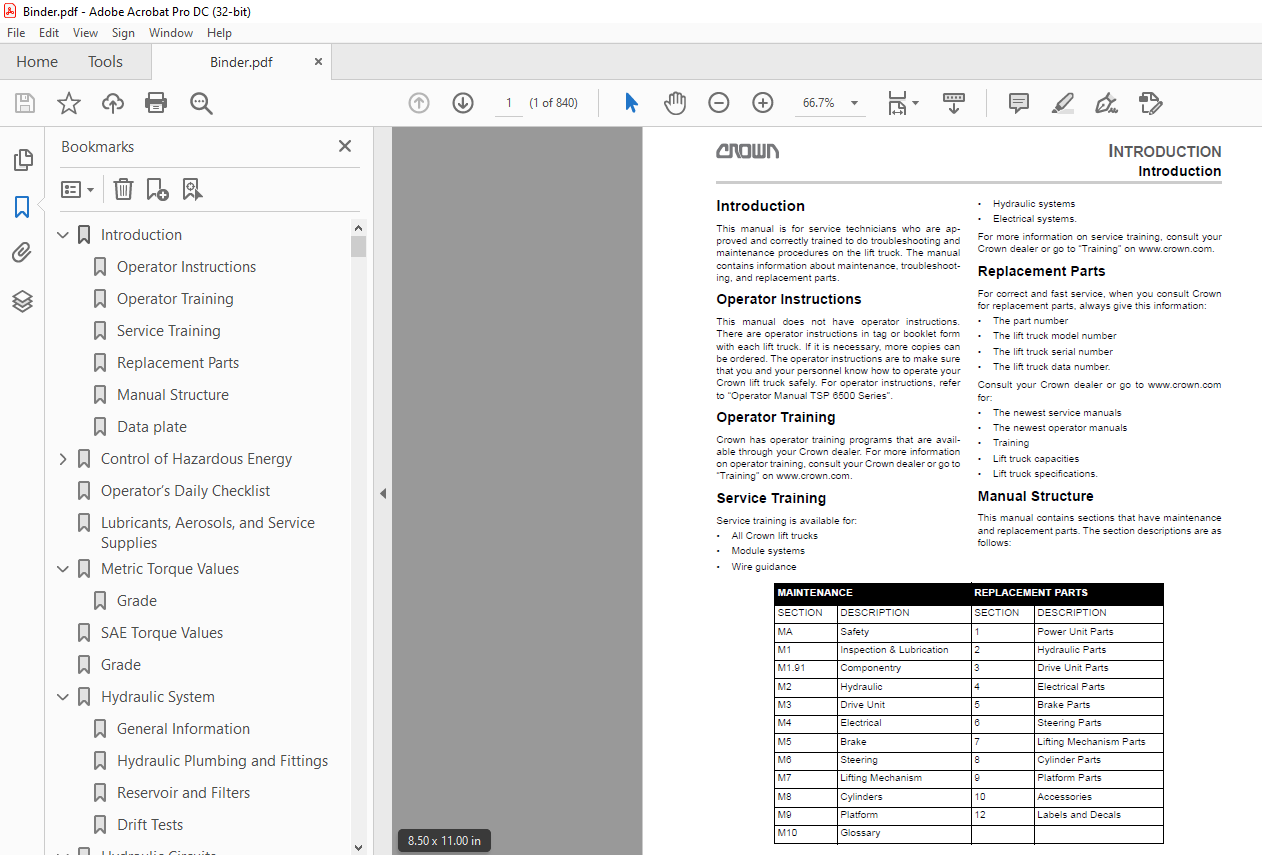Open Hydraulic Plumbing and Fittings bookmark
This screenshot has height=855, width=1262.
click(x=222, y=761)
